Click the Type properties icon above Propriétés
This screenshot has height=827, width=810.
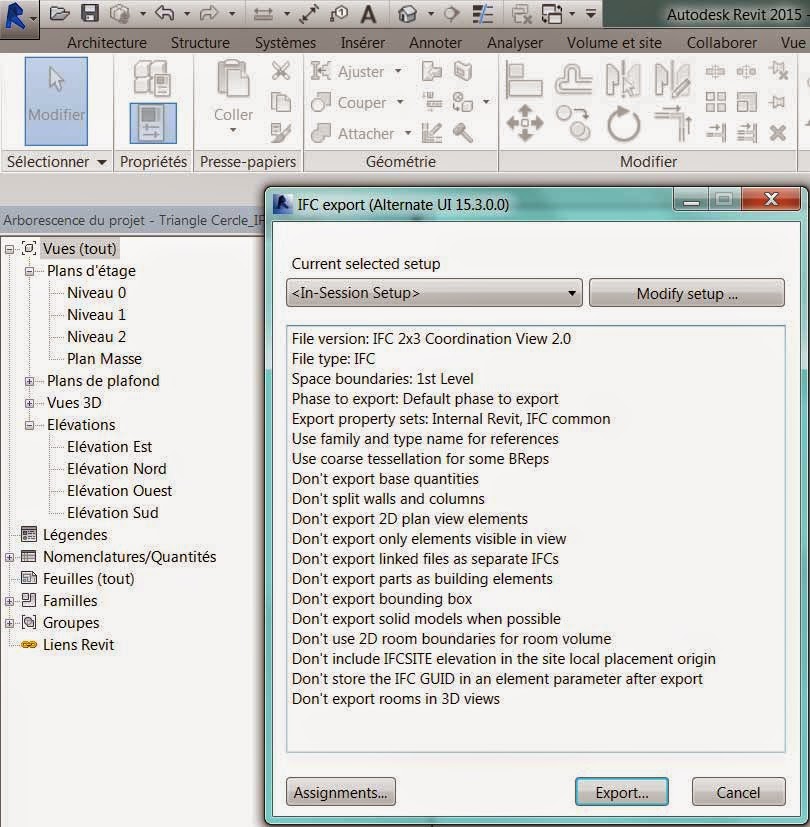(152, 78)
